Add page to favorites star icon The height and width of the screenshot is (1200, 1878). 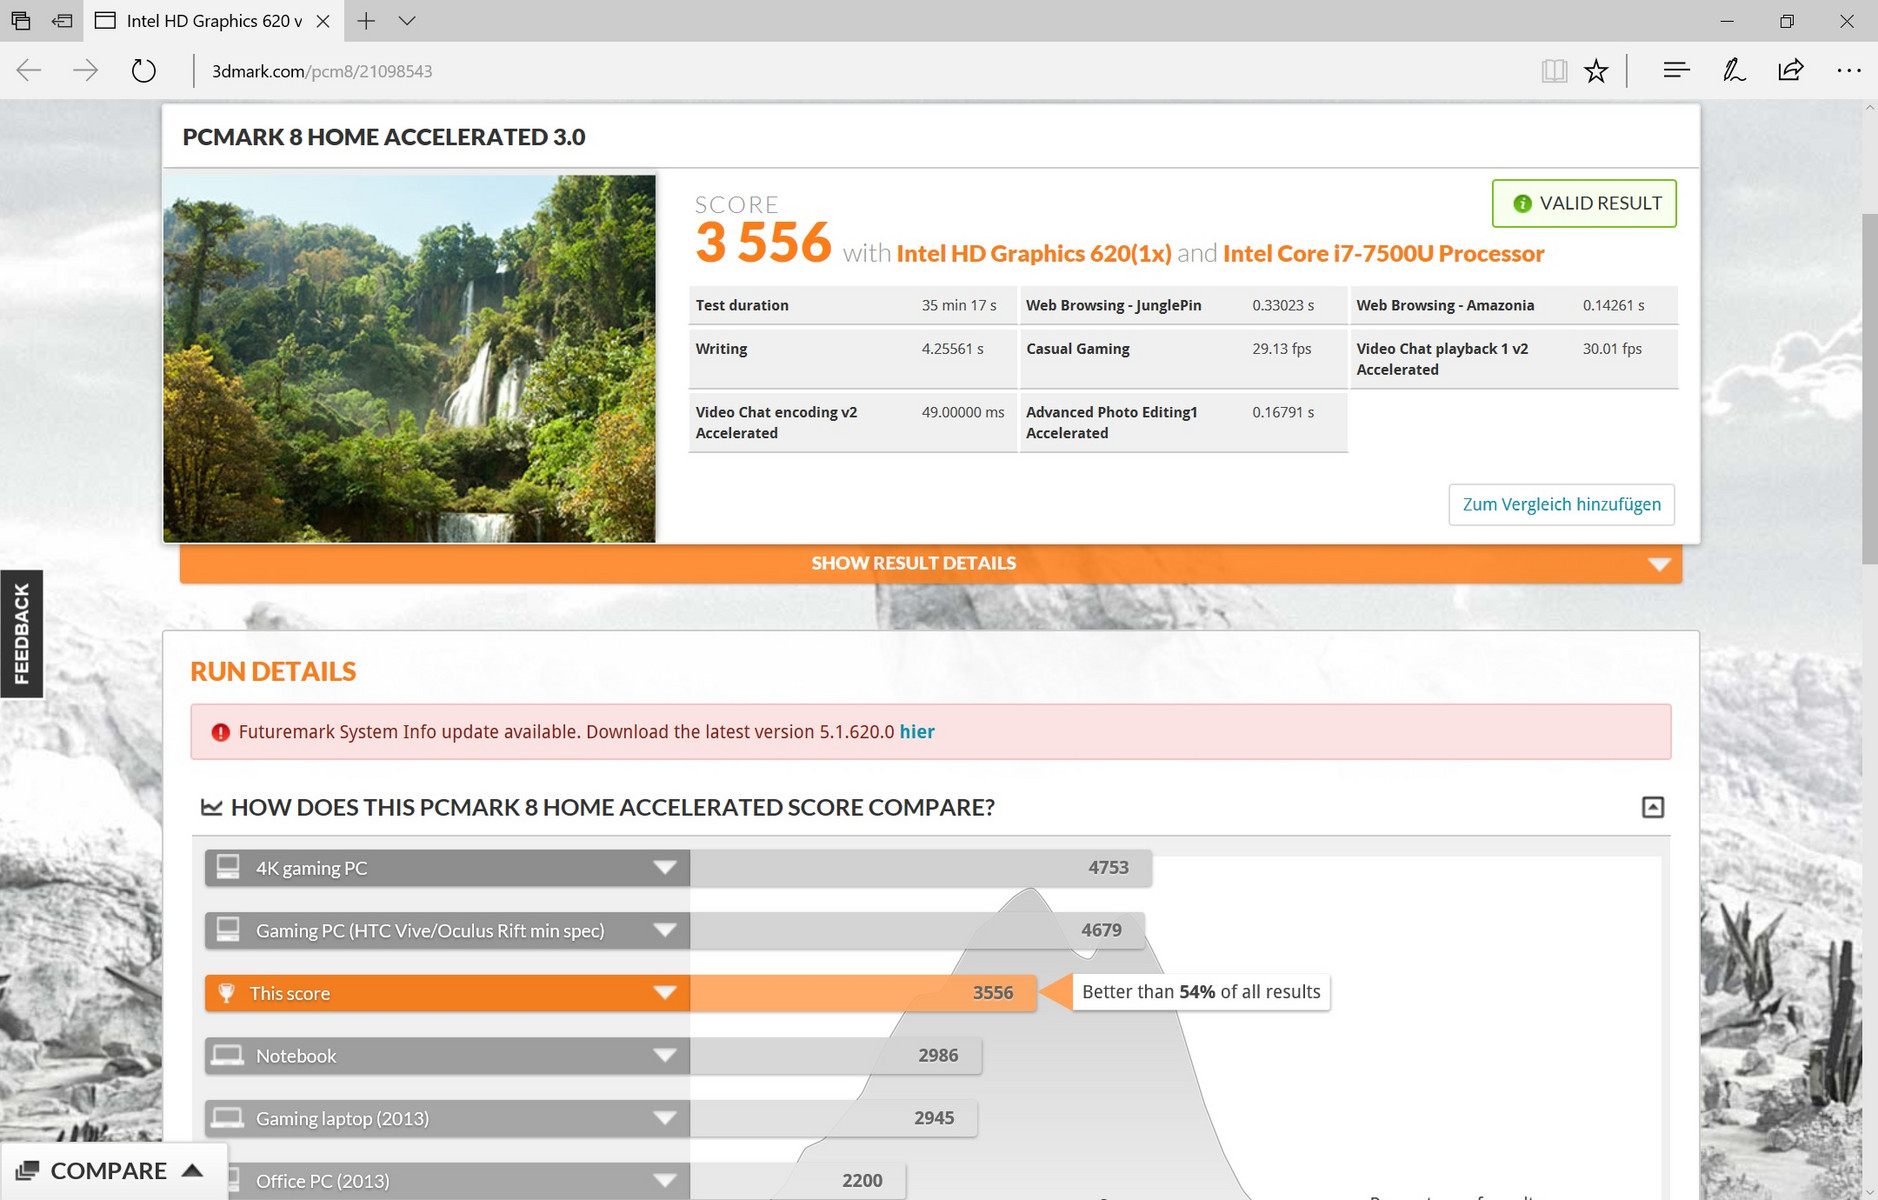coord(1596,70)
